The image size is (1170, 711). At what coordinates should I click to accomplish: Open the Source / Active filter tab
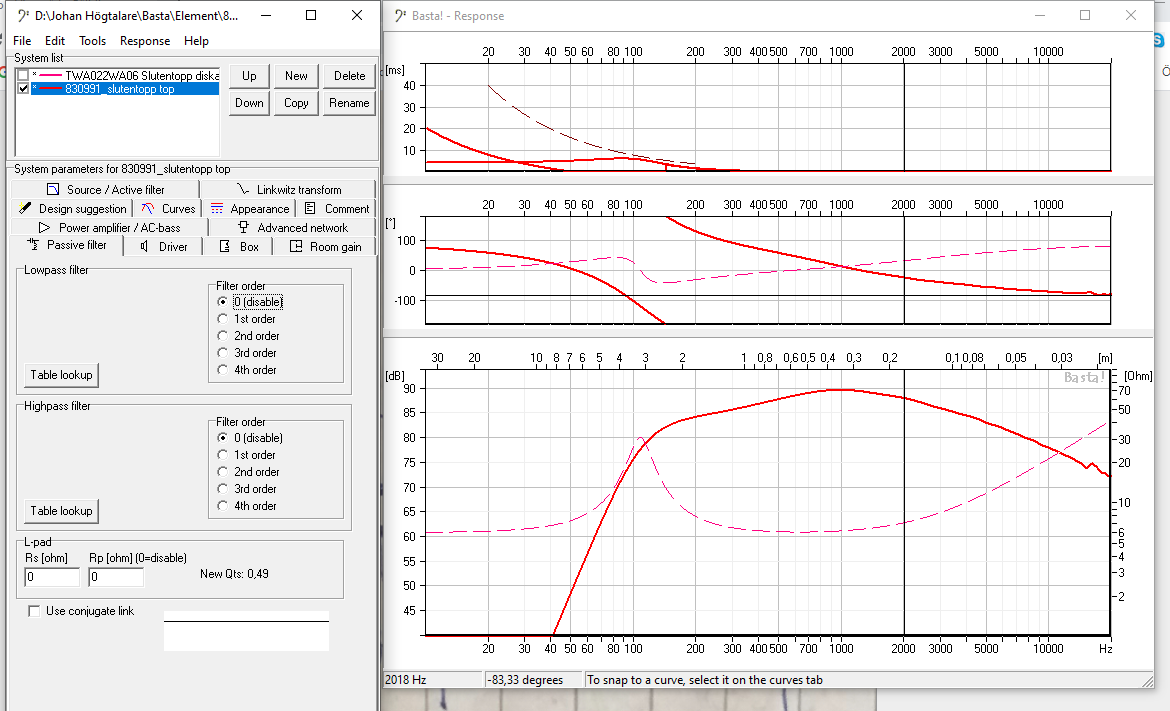pos(105,190)
